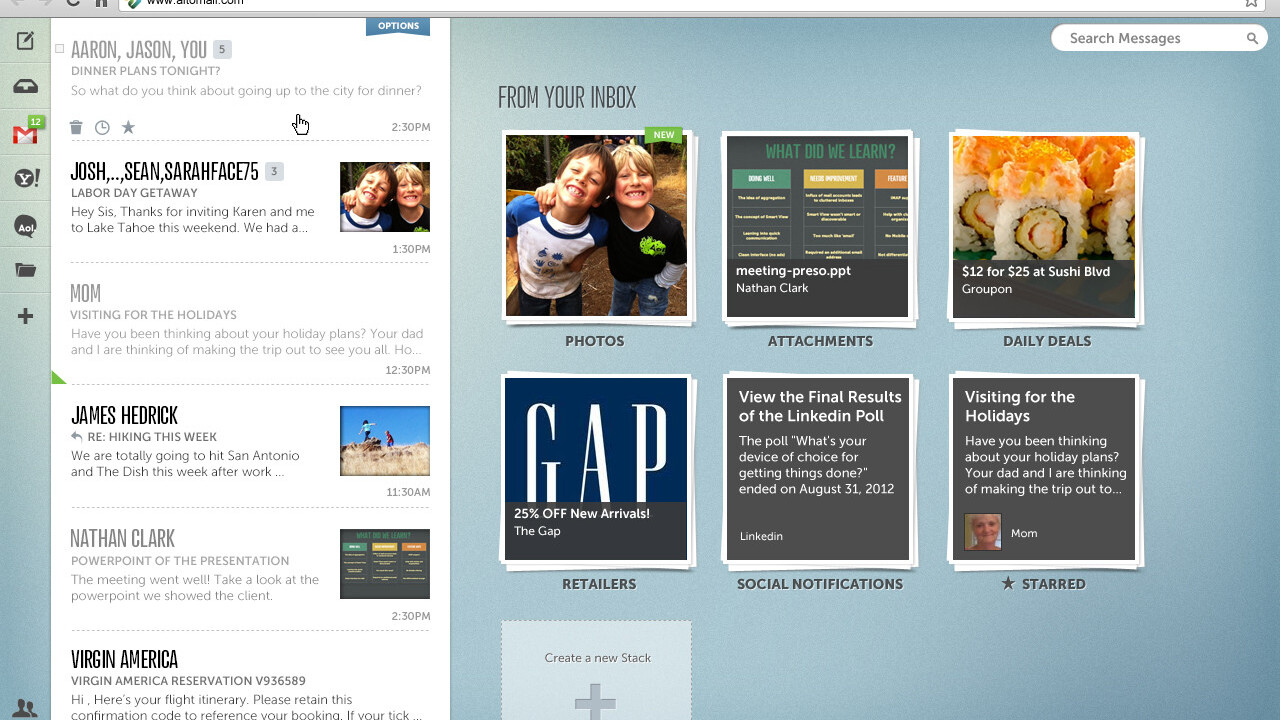Image resolution: width=1280 pixels, height=720 pixels.
Task: Open the Photos stack thumbnail
Action: [x=596, y=226]
